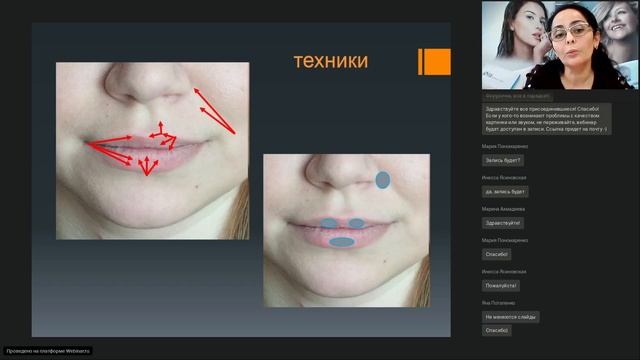Click the "да, запись будет" chat reply

(x=505, y=192)
